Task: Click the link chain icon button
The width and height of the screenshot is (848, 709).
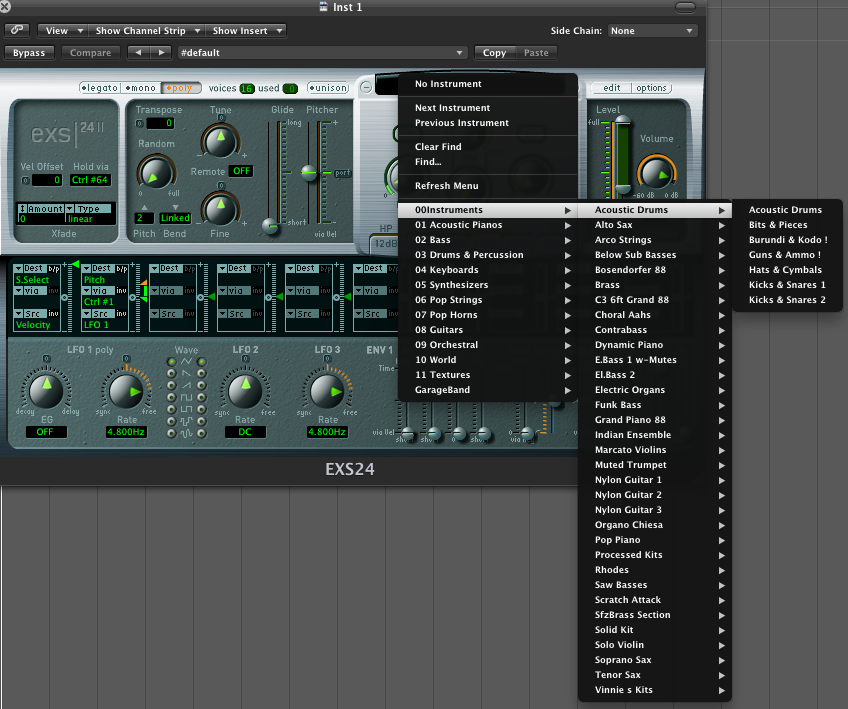Action: point(17,30)
